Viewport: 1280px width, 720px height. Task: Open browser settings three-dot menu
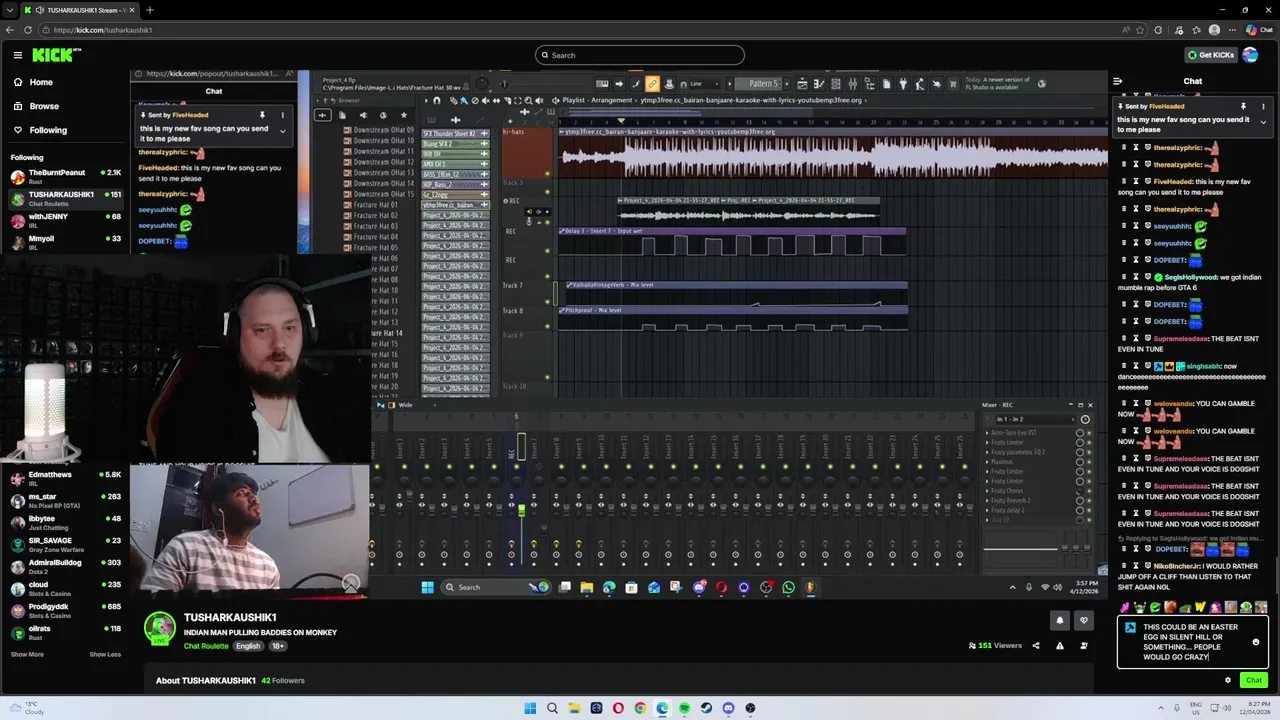pyautogui.click(x=1232, y=30)
